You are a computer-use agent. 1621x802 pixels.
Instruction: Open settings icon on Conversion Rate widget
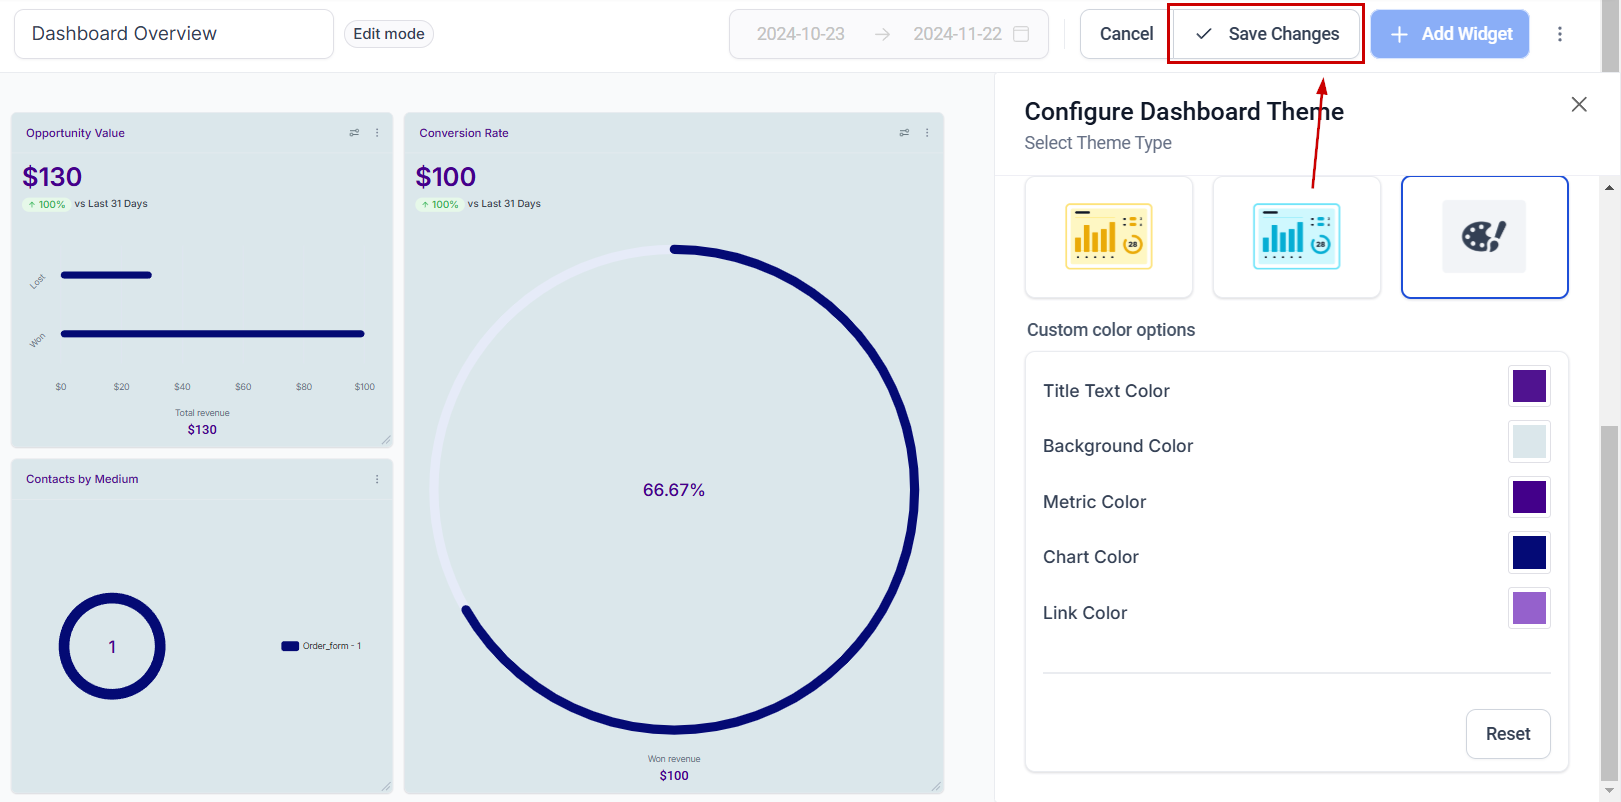pos(904,133)
